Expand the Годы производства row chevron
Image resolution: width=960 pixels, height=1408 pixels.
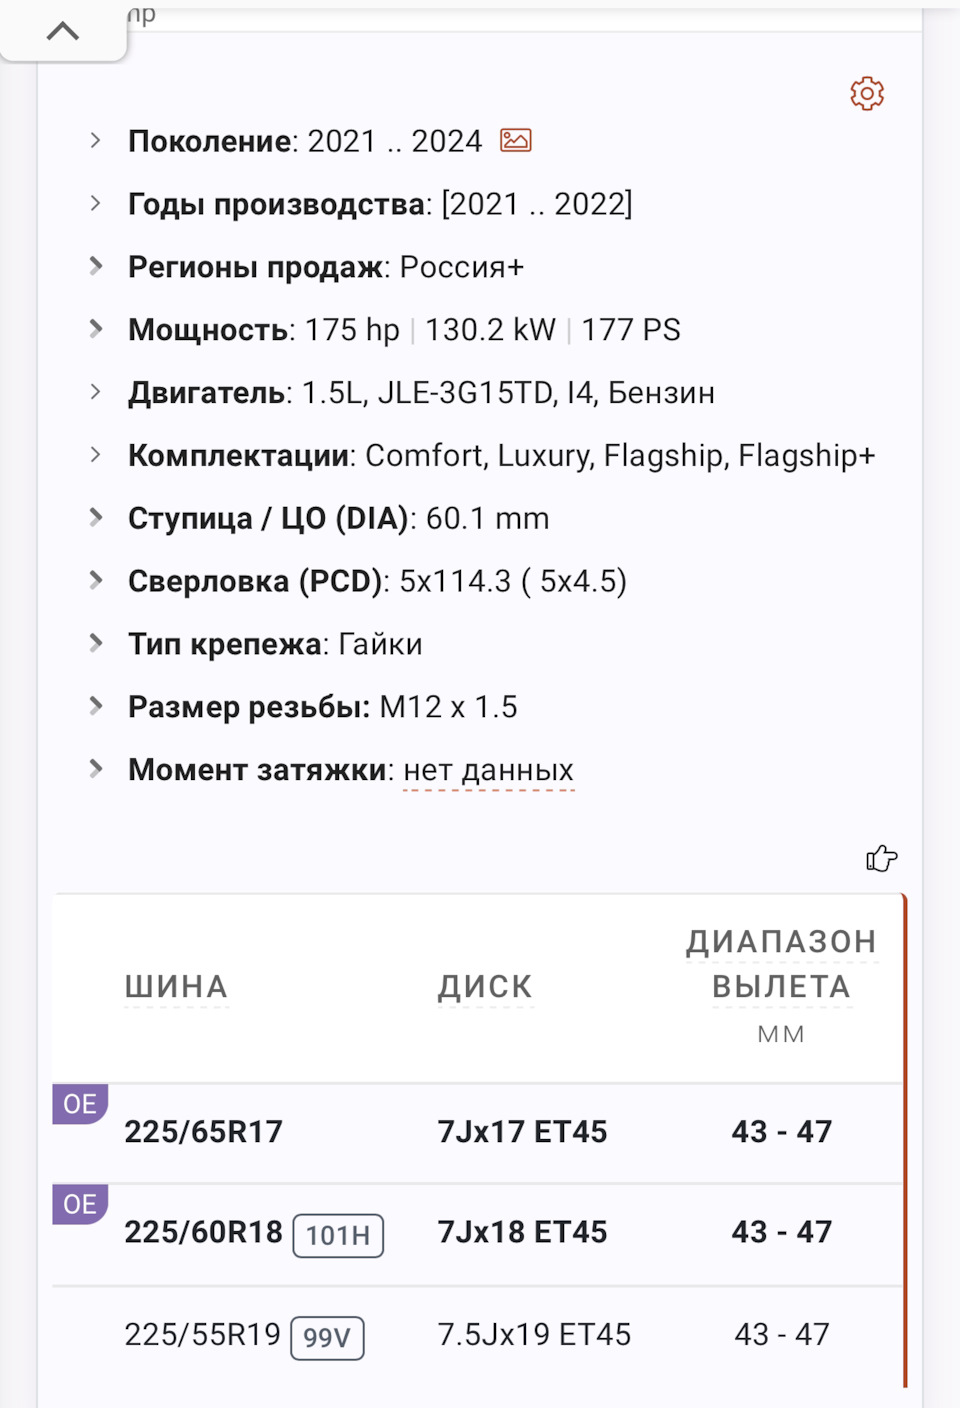coord(96,204)
